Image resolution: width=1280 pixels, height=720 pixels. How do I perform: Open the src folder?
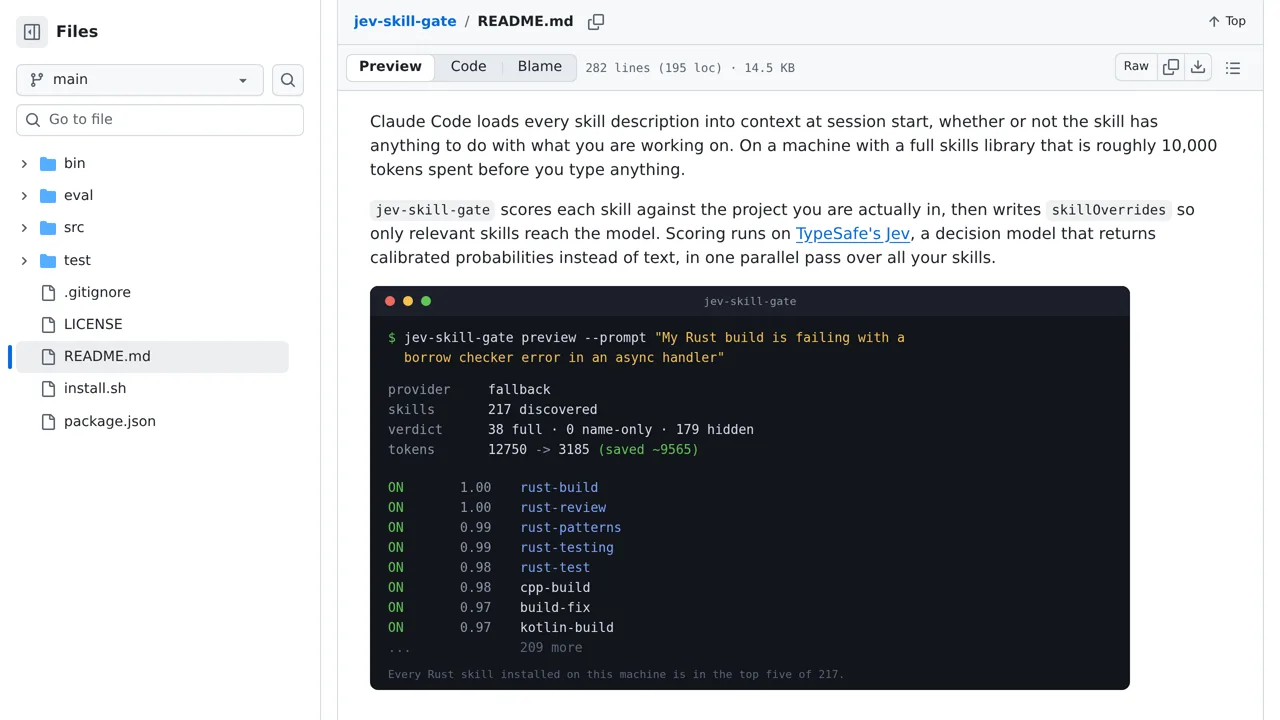(74, 227)
